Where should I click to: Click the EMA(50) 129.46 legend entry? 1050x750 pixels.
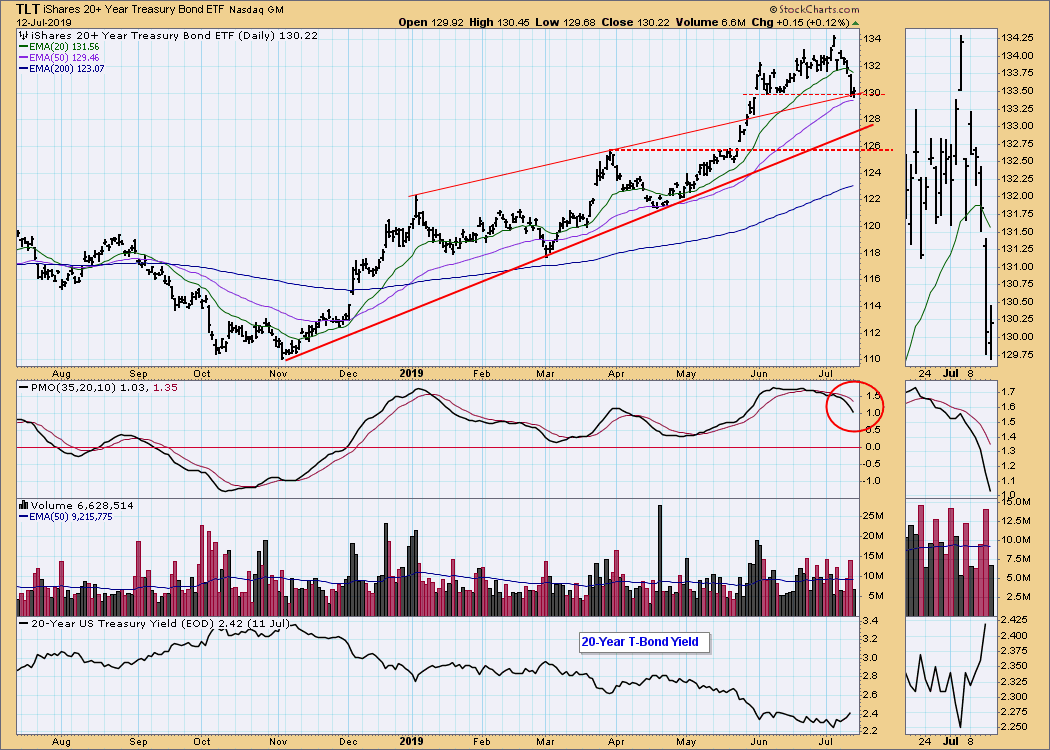click(59, 58)
